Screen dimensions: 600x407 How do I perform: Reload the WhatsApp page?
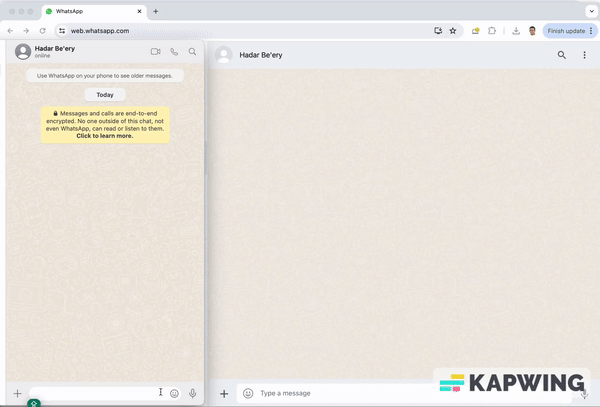(42, 31)
